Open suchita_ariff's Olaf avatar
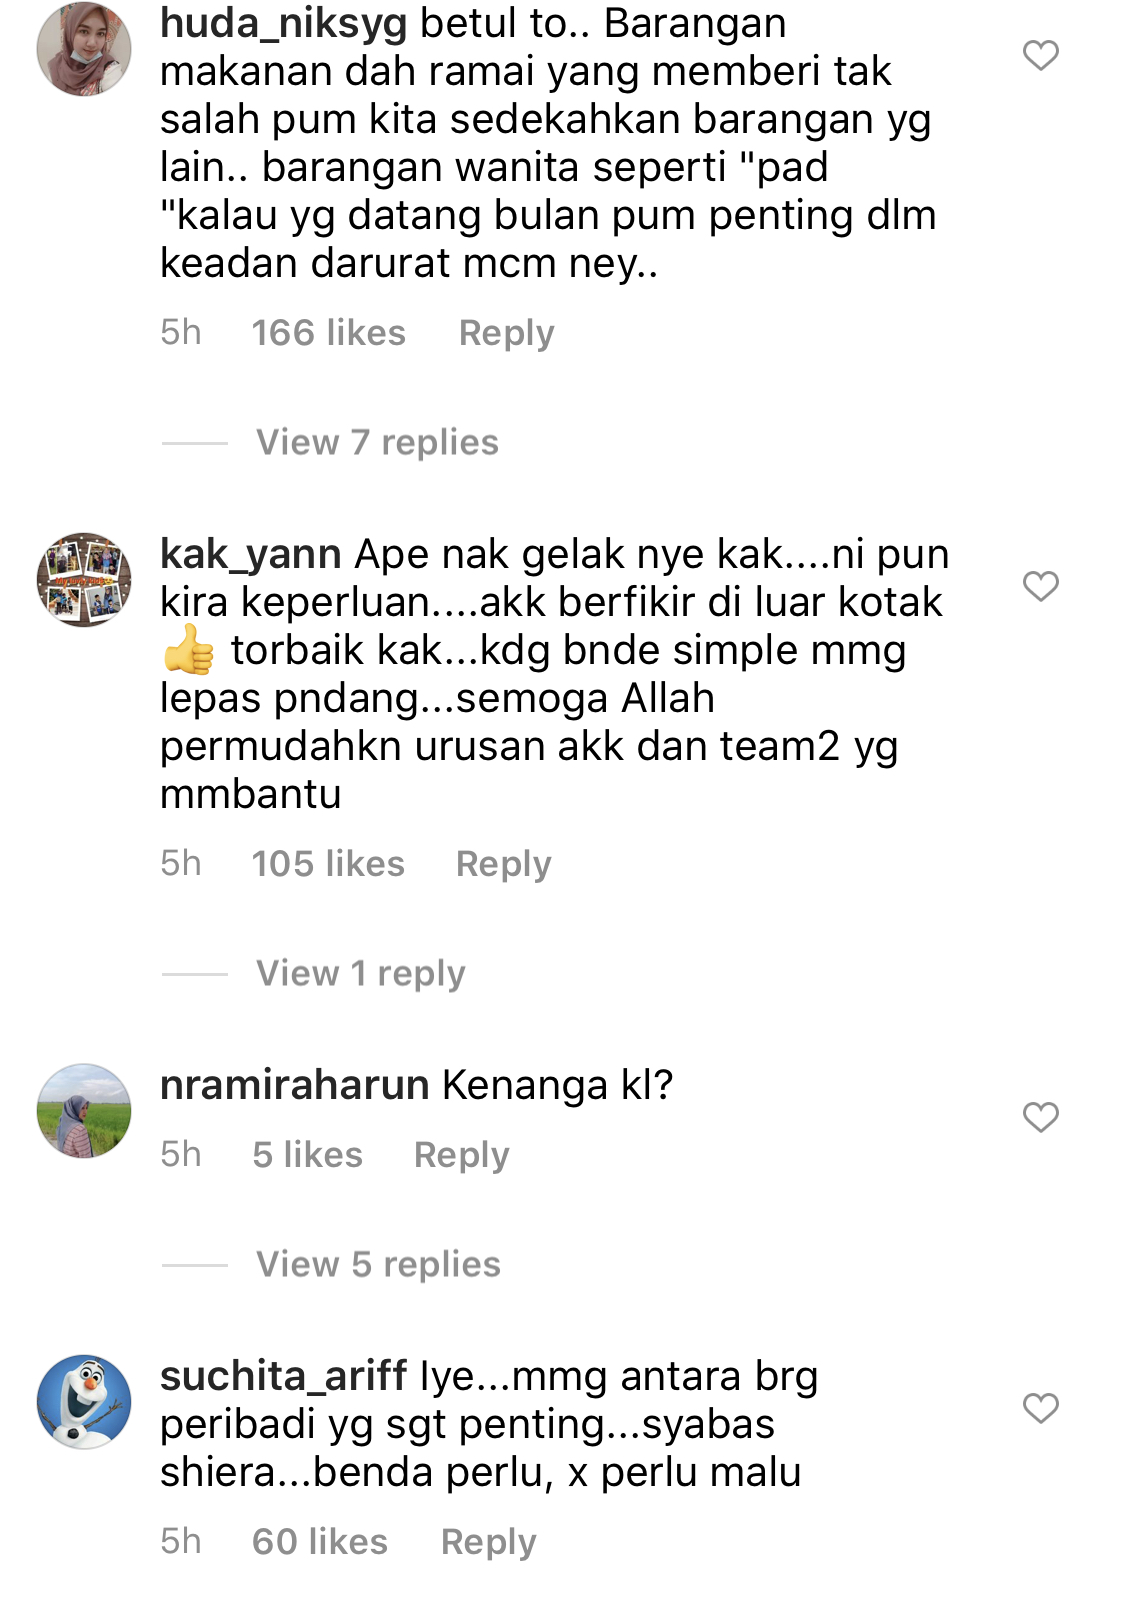 84,1402
